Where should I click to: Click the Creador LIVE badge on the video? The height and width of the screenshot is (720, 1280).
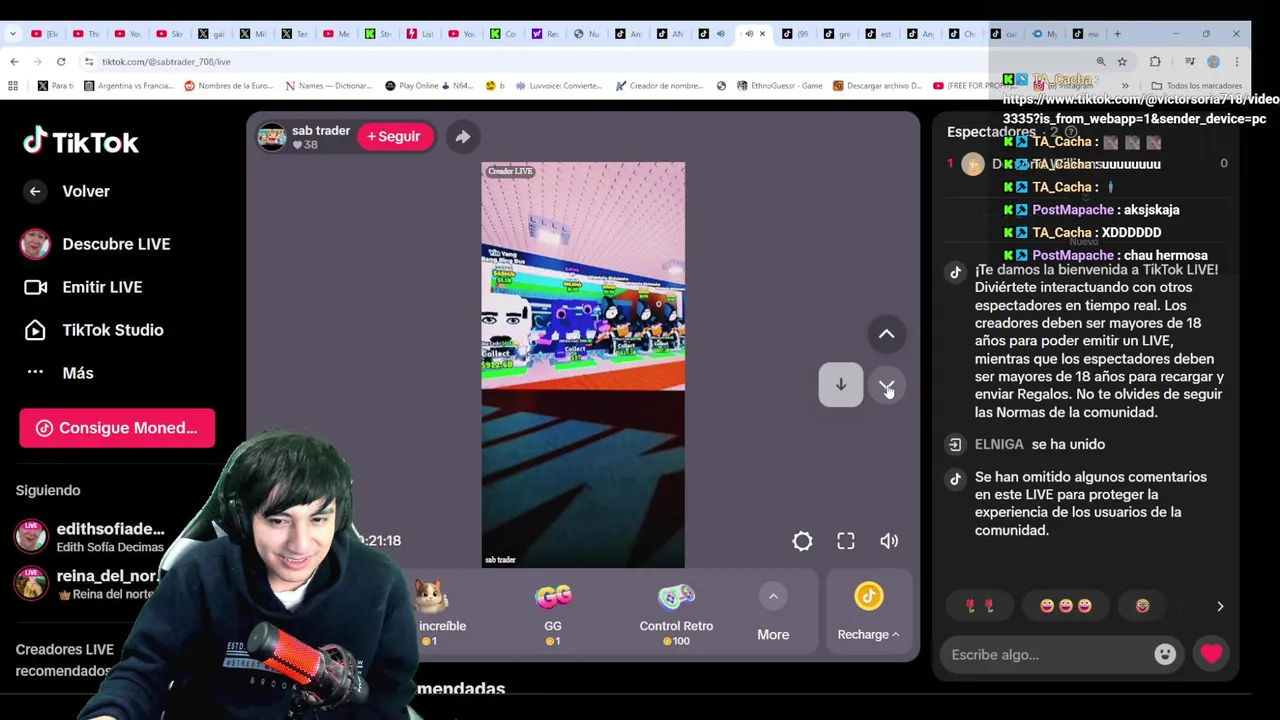tap(510, 172)
